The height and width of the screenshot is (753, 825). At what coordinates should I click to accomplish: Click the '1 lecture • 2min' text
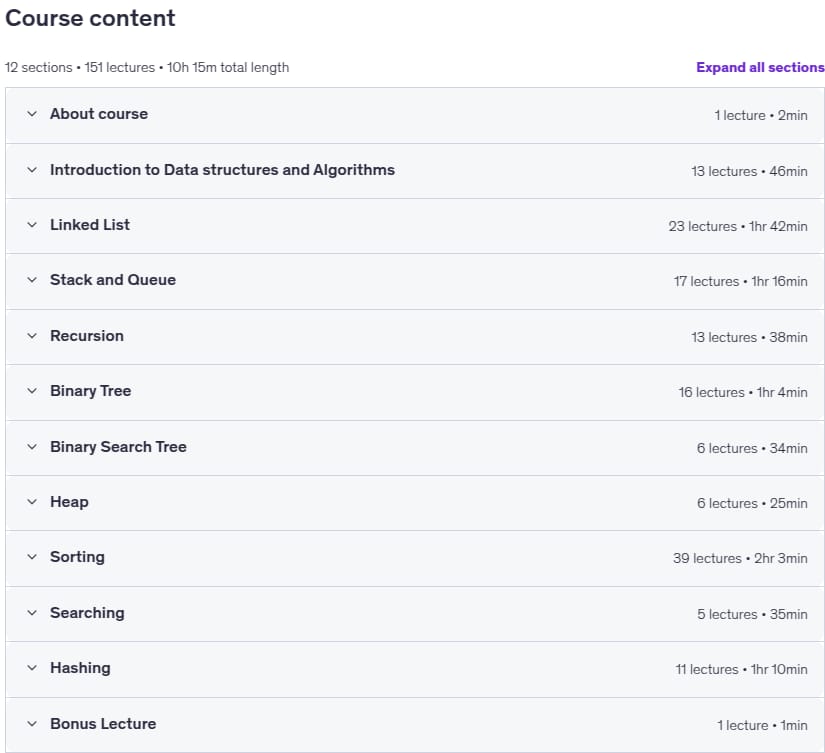761,116
